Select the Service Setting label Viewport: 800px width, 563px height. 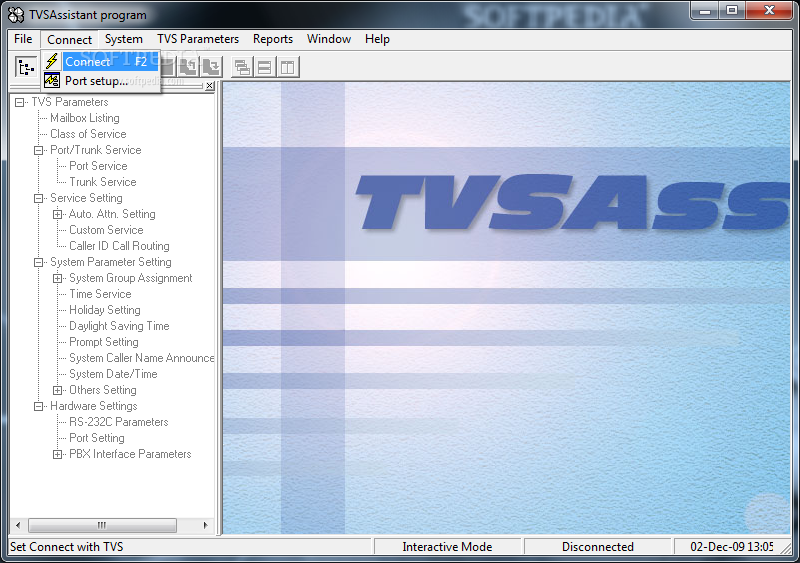pyautogui.click(x=86, y=198)
